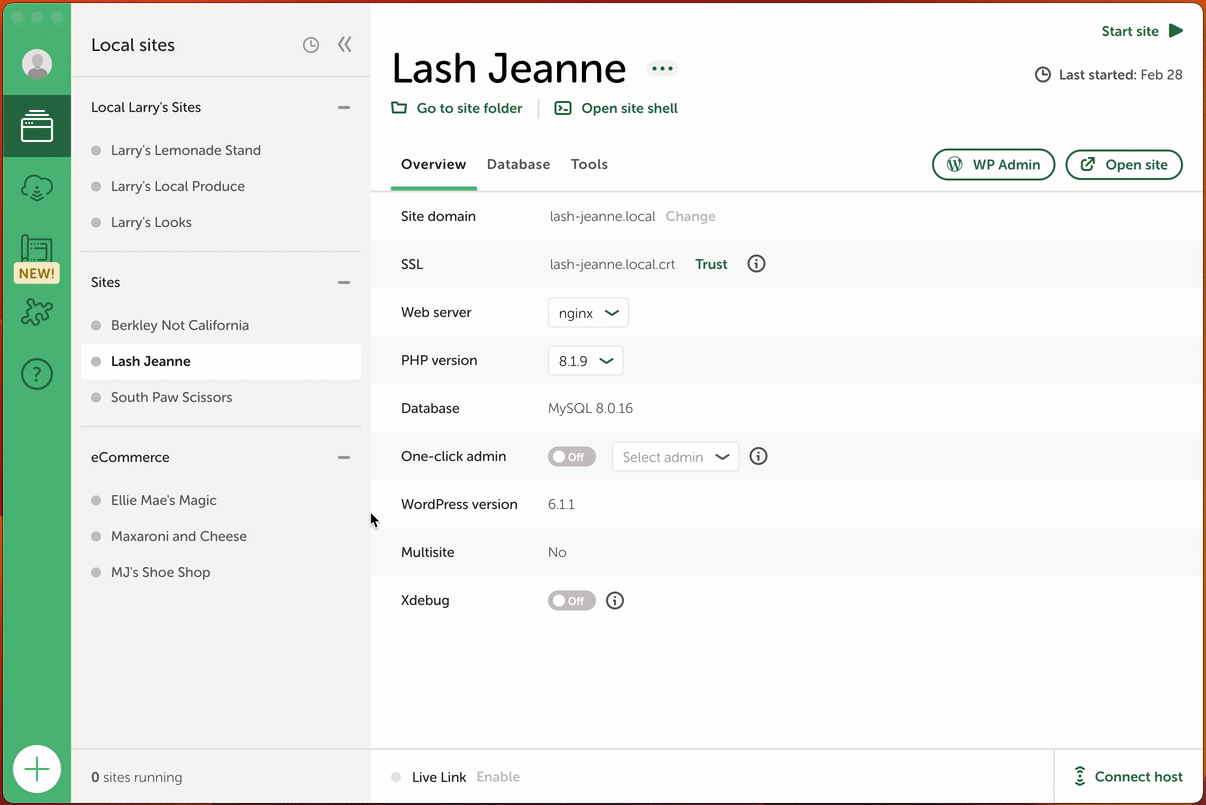Click the Lash Jeanne site title heading
The width and height of the screenshot is (1206, 805).
(509, 69)
